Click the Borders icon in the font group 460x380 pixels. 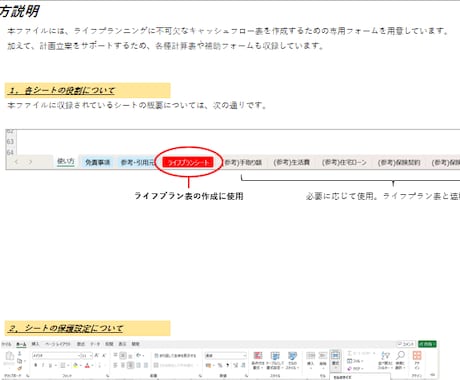(62, 365)
